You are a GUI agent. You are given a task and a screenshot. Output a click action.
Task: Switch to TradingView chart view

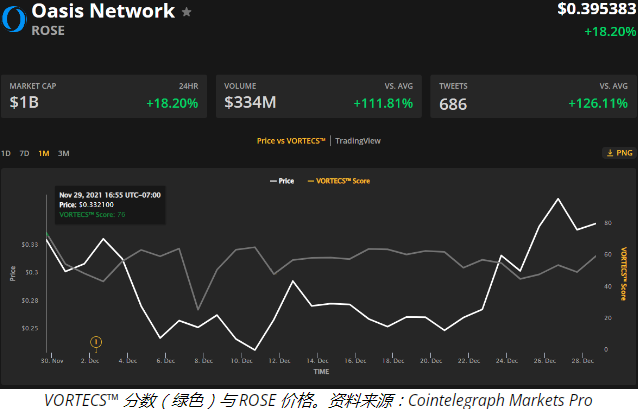tap(358, 141)
